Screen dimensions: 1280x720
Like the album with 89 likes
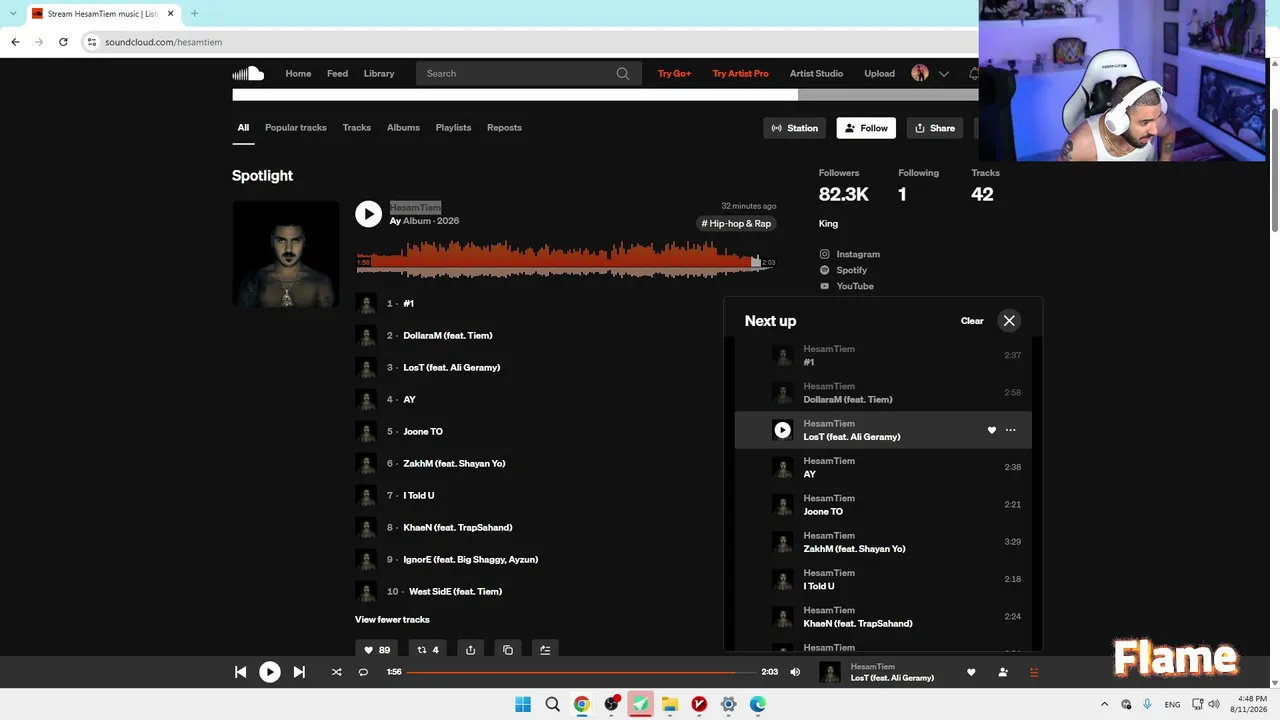377,650
